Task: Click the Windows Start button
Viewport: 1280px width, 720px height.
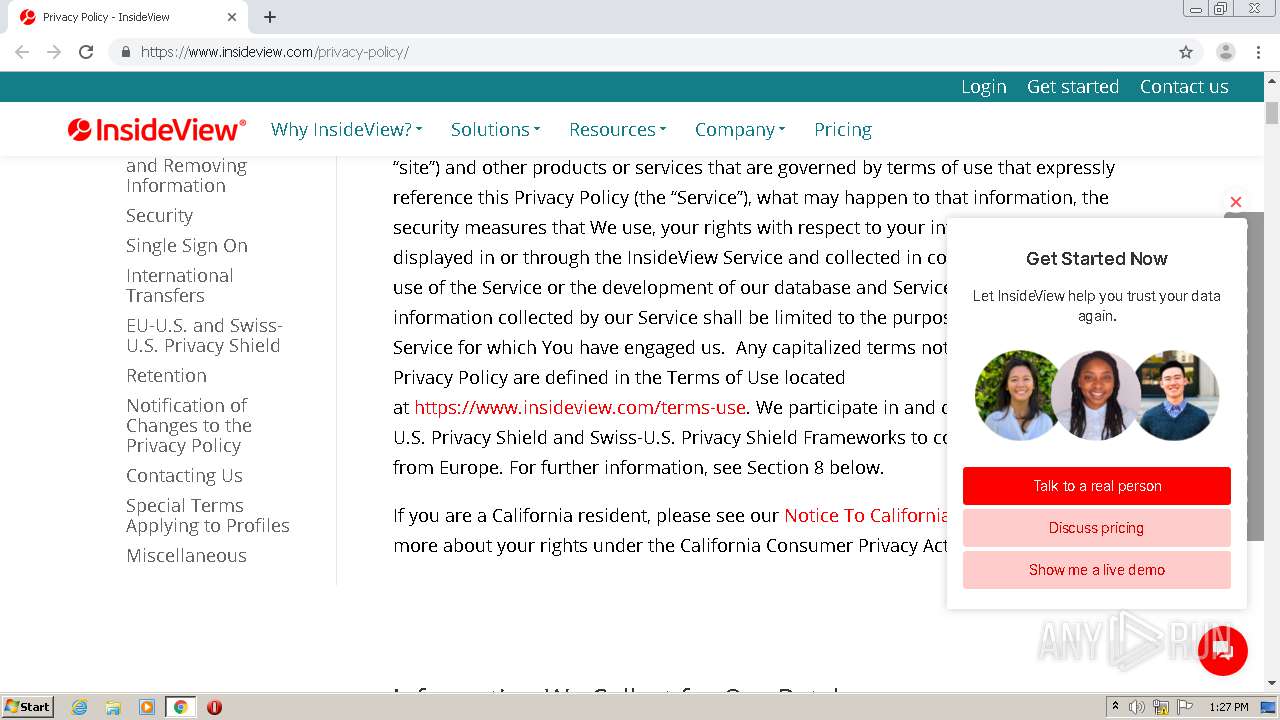Action: tap(28, 707)
